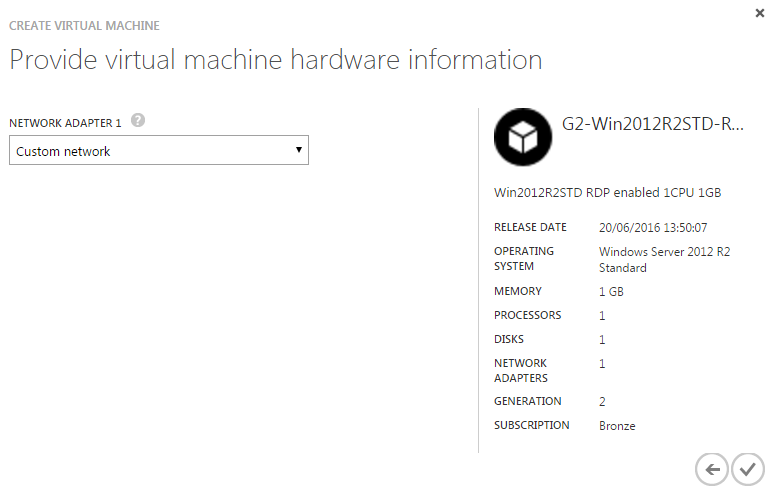Click the RELEASE DATE label
Viewport: 775px width, 496px height.
click(530, 227)
